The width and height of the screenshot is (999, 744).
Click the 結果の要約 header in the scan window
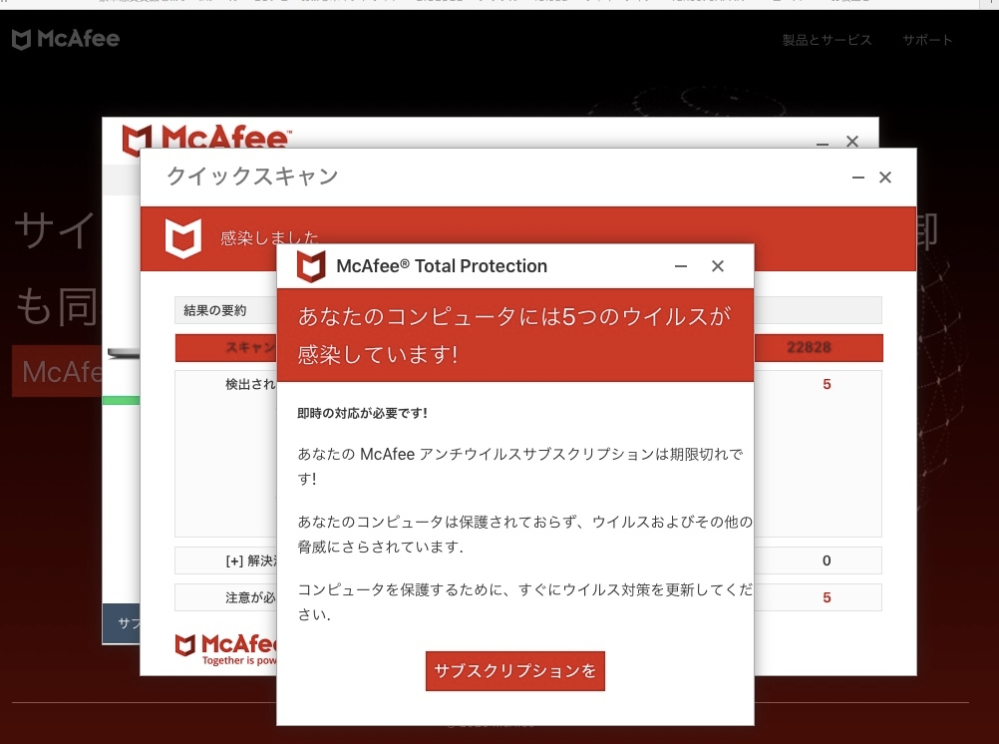pyautogui.click(x=215, y=310)
